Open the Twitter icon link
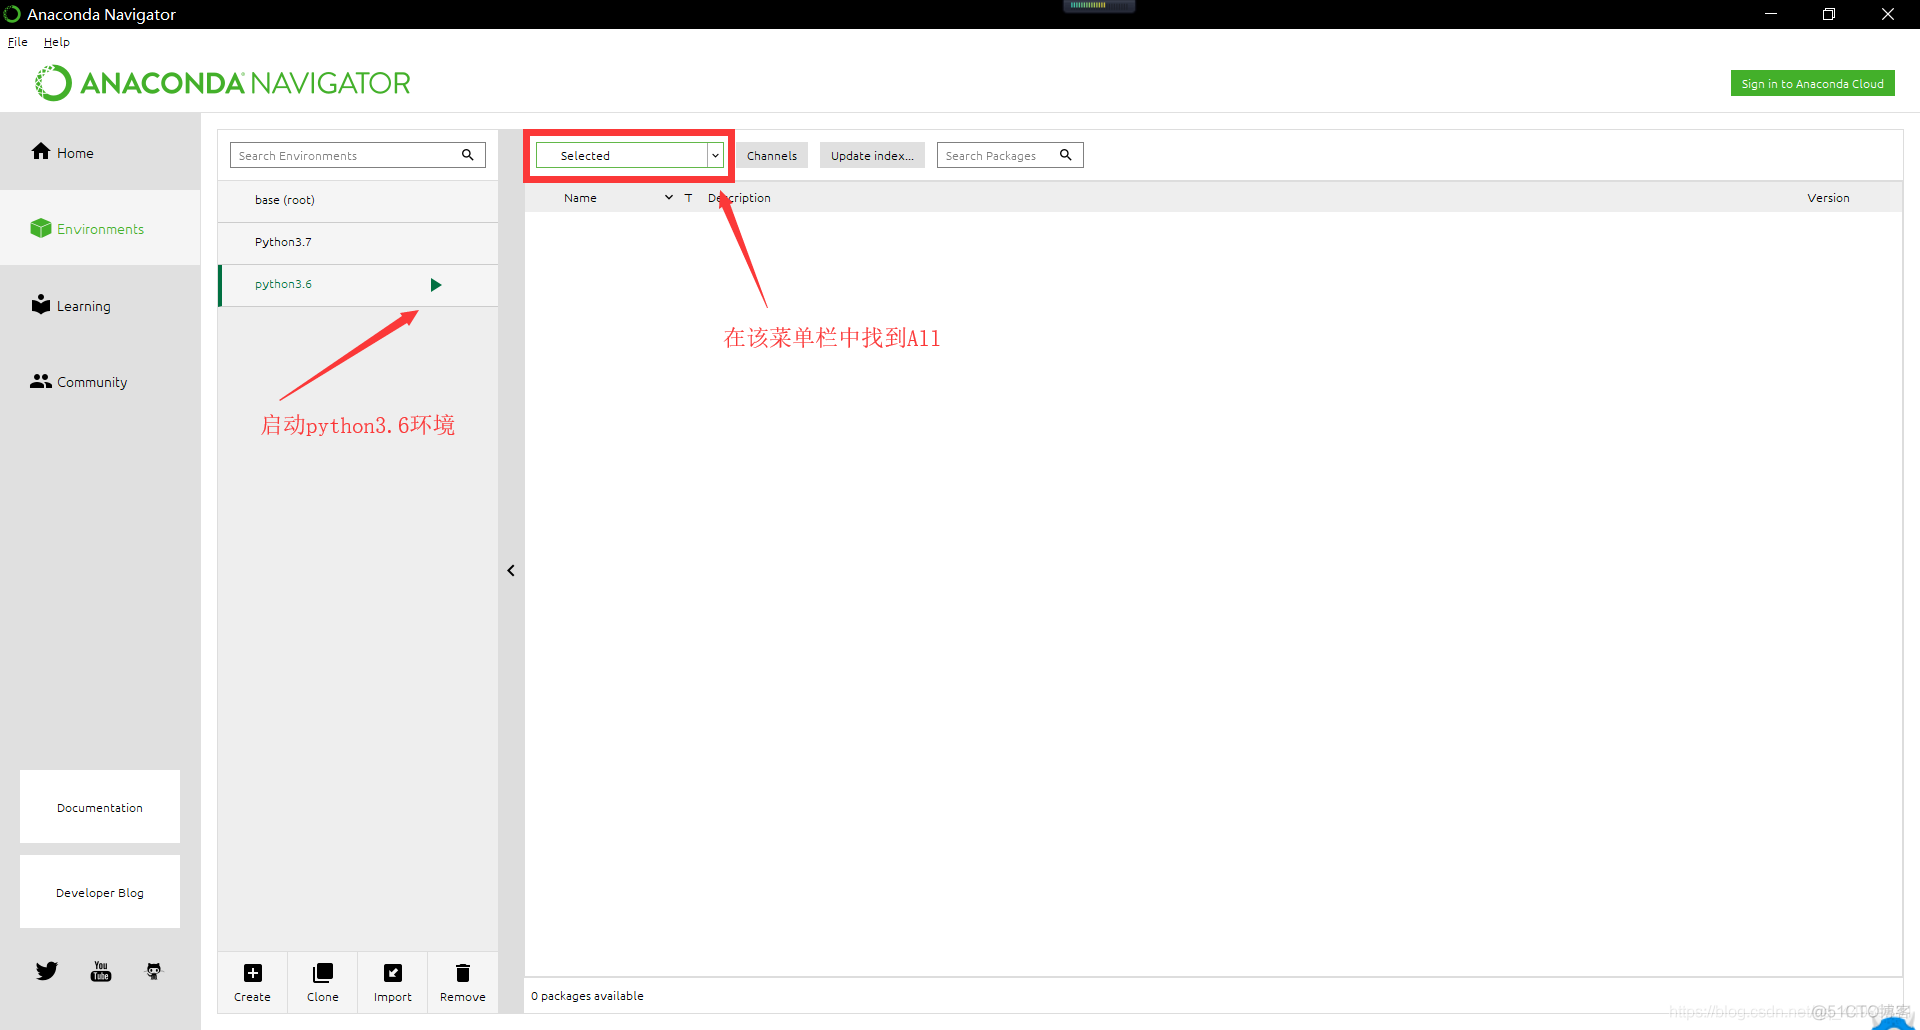Image resolution: width=1920 pixels, height=1030 pixels. (x=47, y=971)
